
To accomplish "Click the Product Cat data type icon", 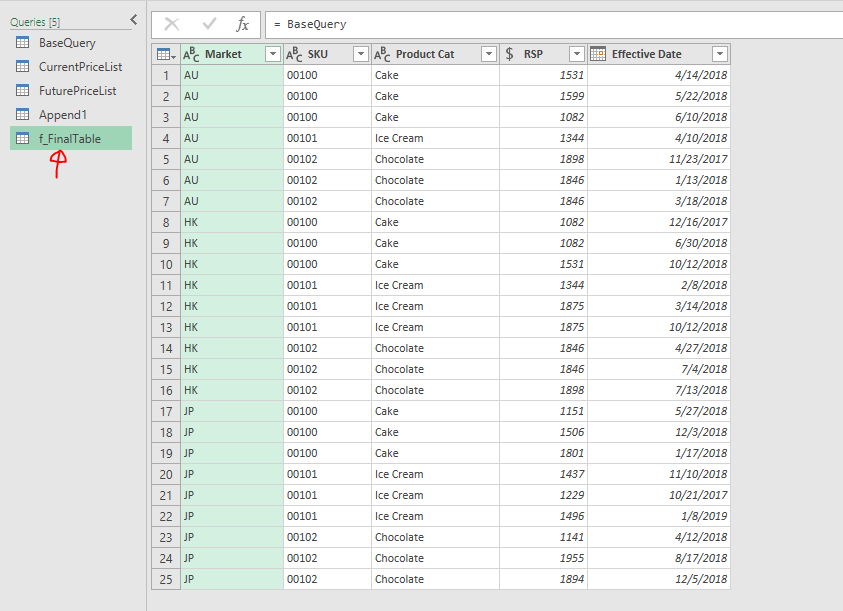I will pos(383,54).
